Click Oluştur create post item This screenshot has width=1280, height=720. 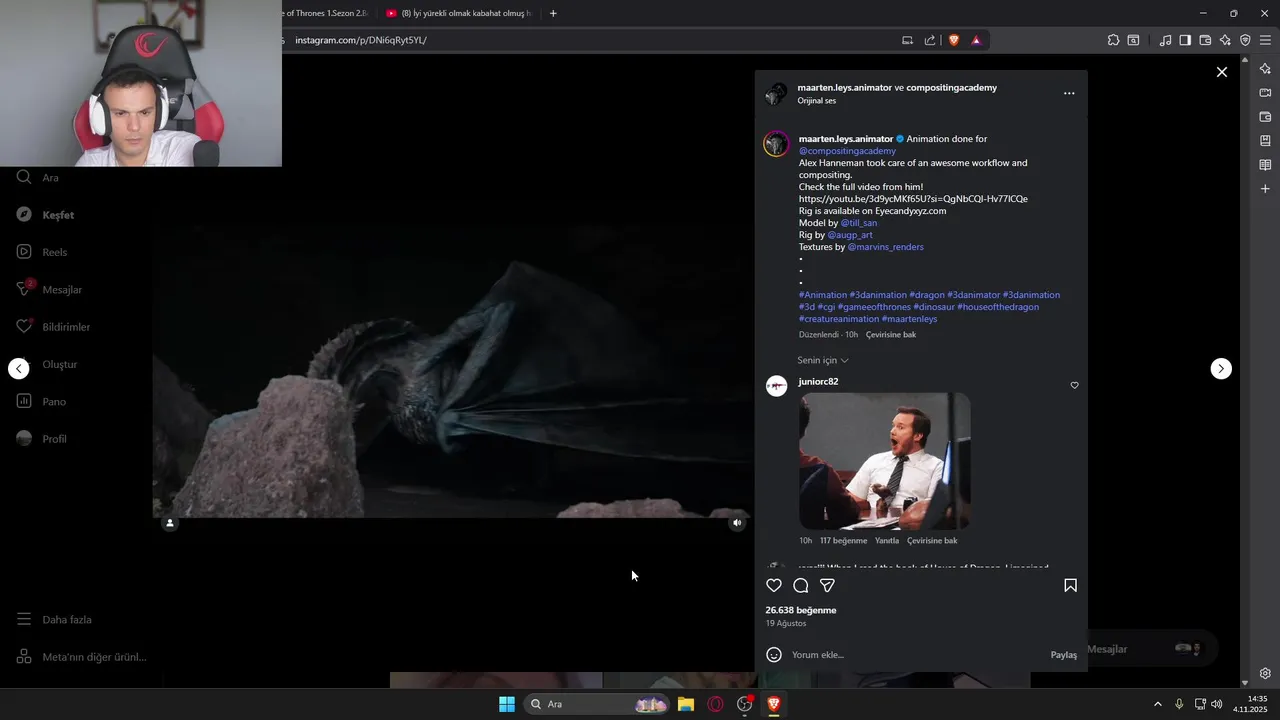click(47, 365)
